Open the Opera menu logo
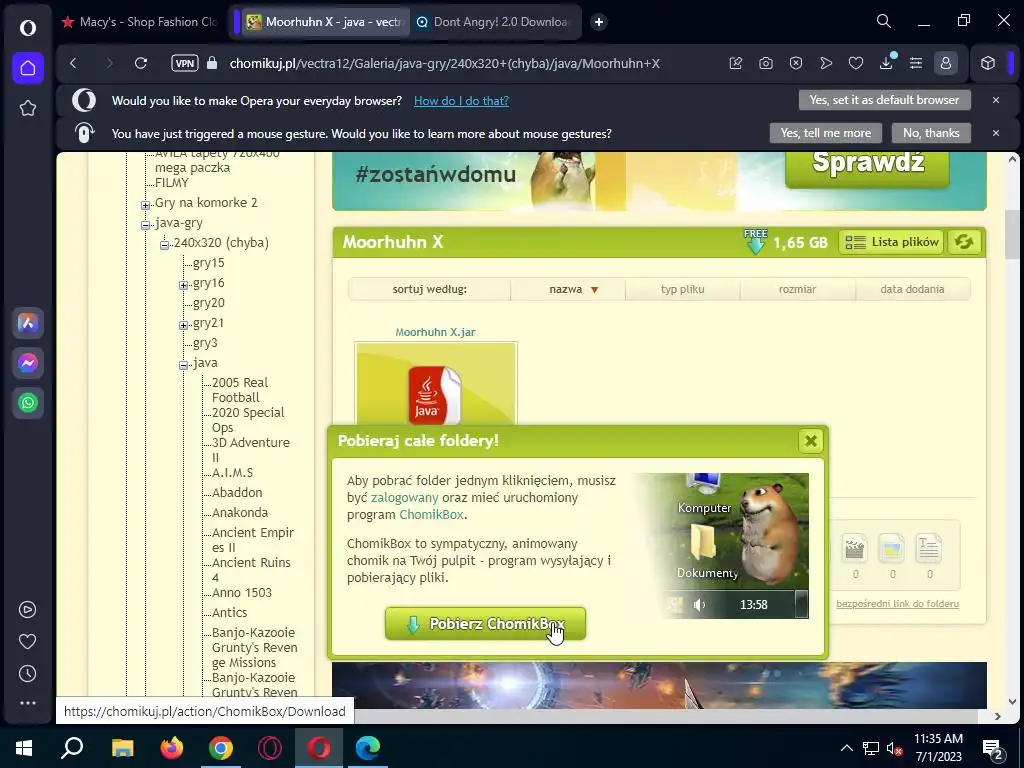Image resolution: width=1024 pixels, height=768 pixels. tap(27, 27)
